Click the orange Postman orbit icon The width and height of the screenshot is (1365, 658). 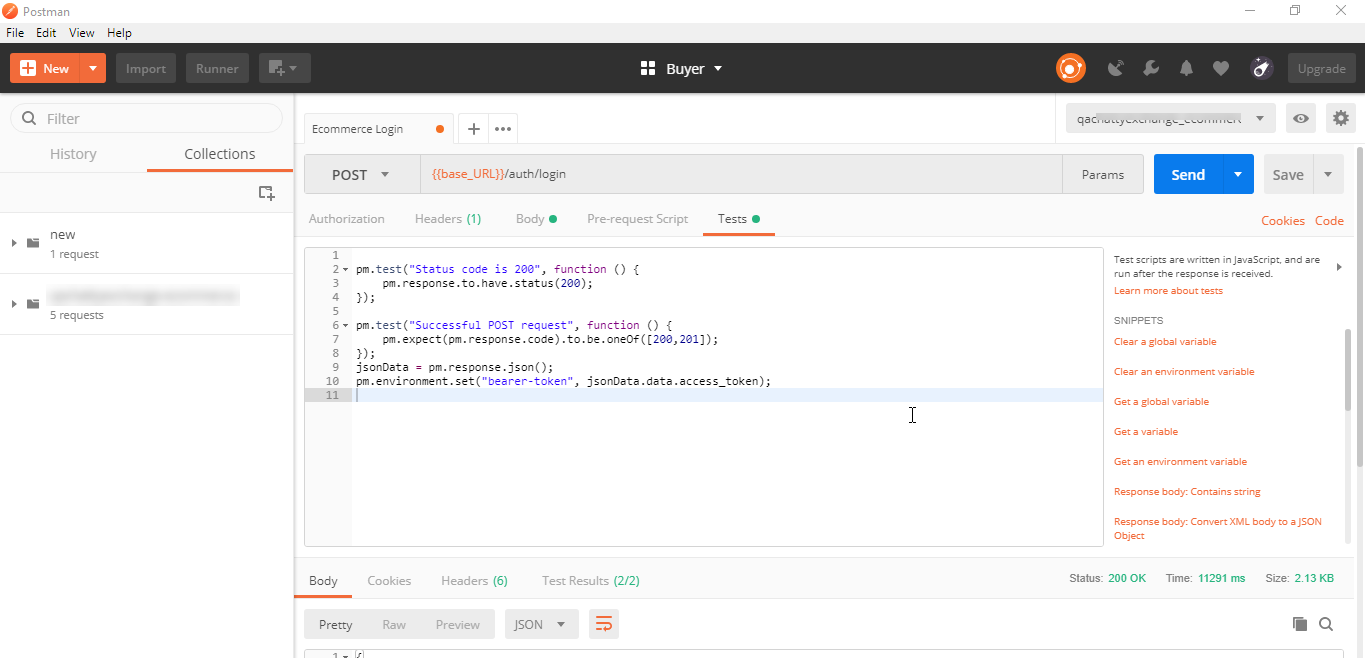click(1070, 68)
